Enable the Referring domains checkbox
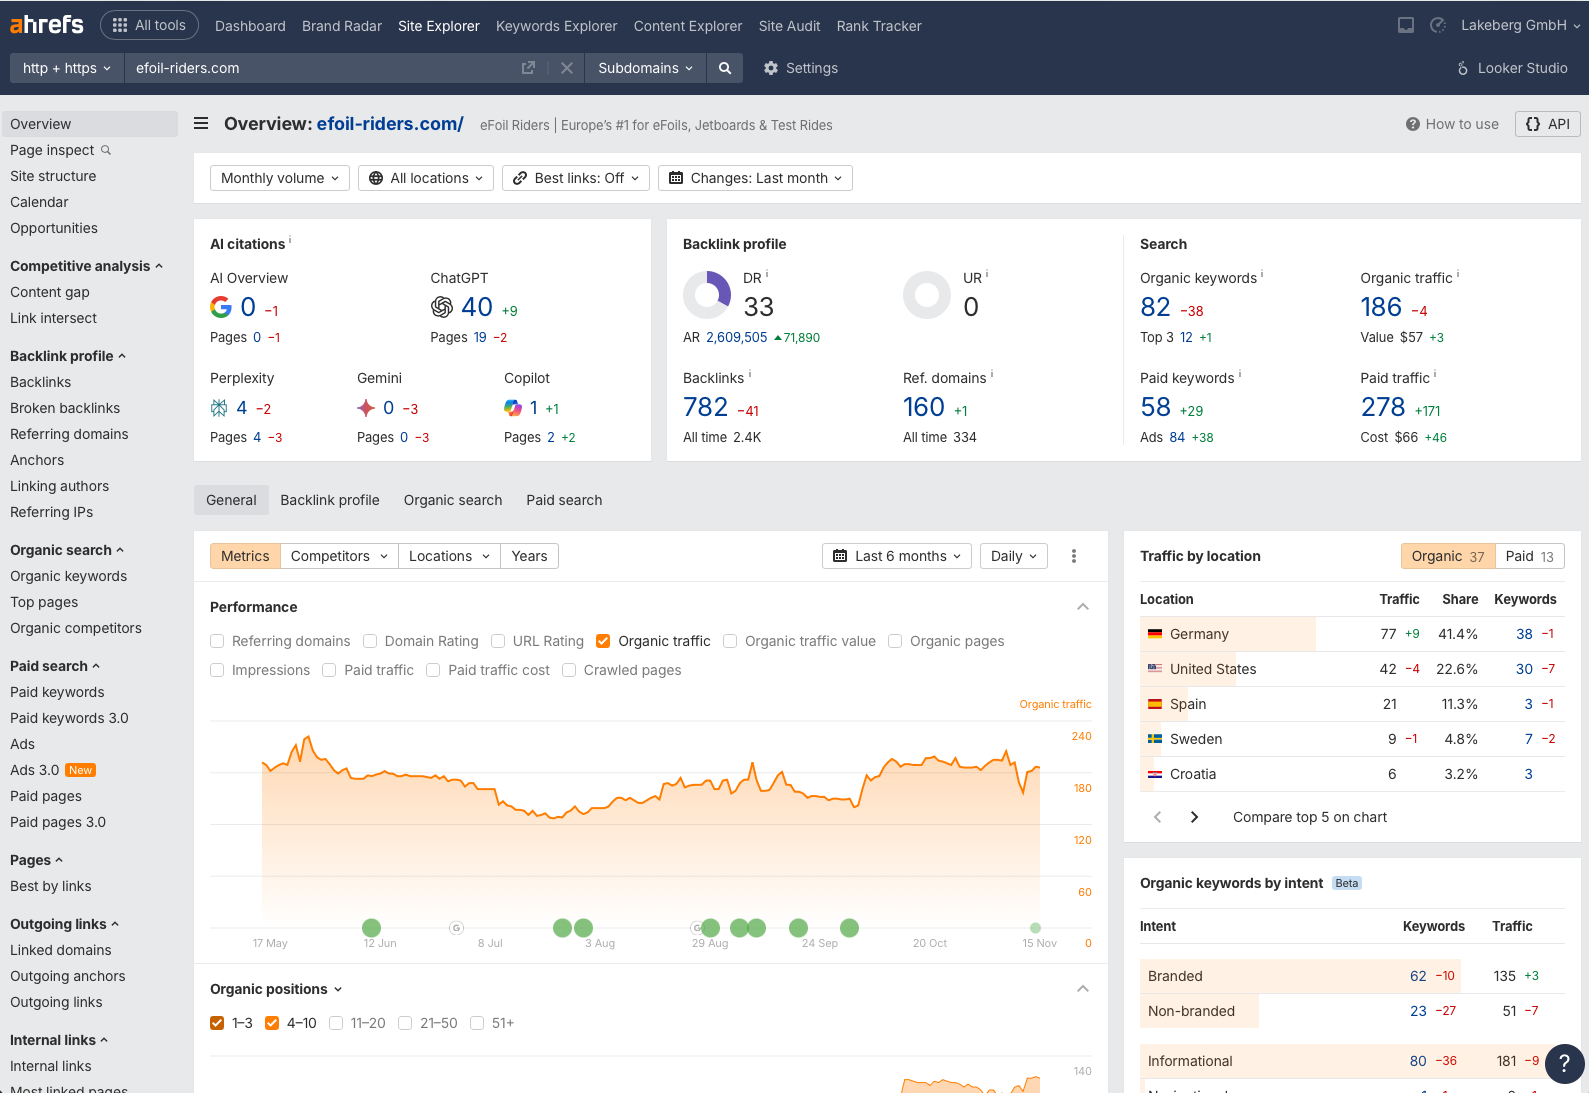The width and height of the screenshot is (1589, 1093). 217,641
